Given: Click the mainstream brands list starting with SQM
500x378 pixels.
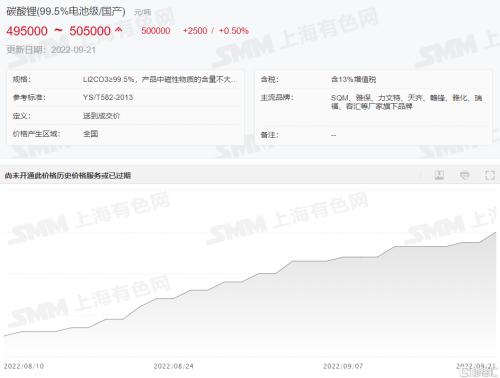Looking at the screenshot, I should pos(406,102).
